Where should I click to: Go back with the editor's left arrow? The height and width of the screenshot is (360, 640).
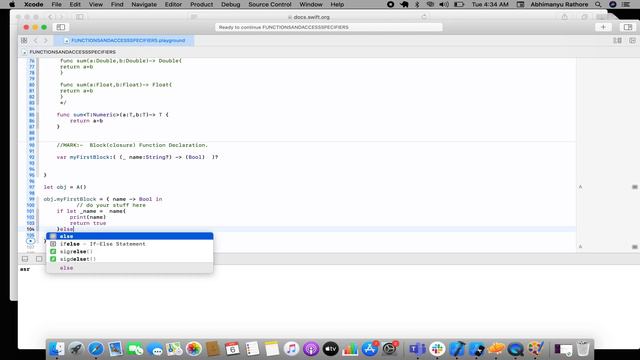pos(36,40)
